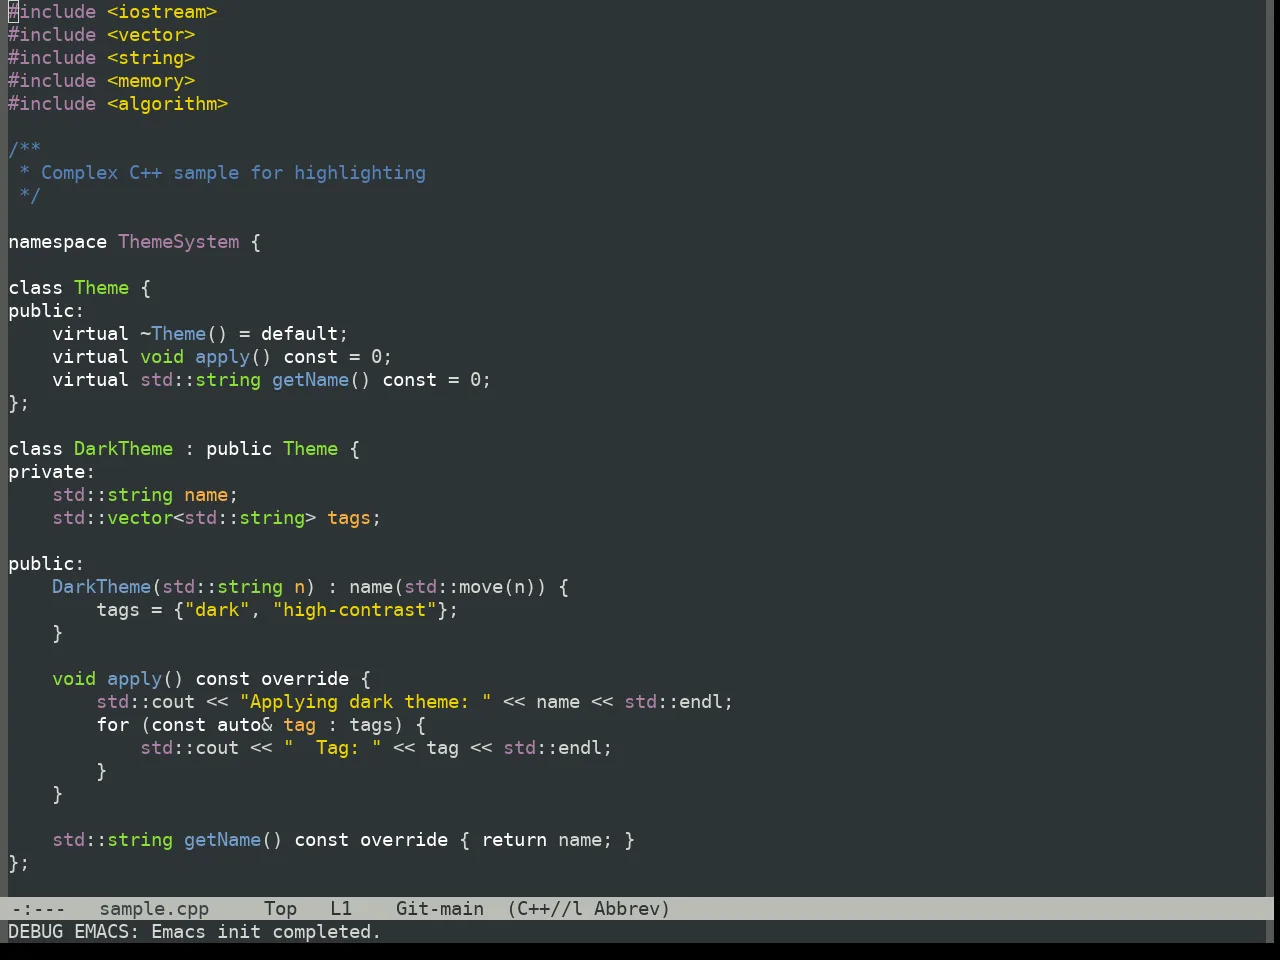
Task: Click the string literal "dark"
Action: coord(217,610)
